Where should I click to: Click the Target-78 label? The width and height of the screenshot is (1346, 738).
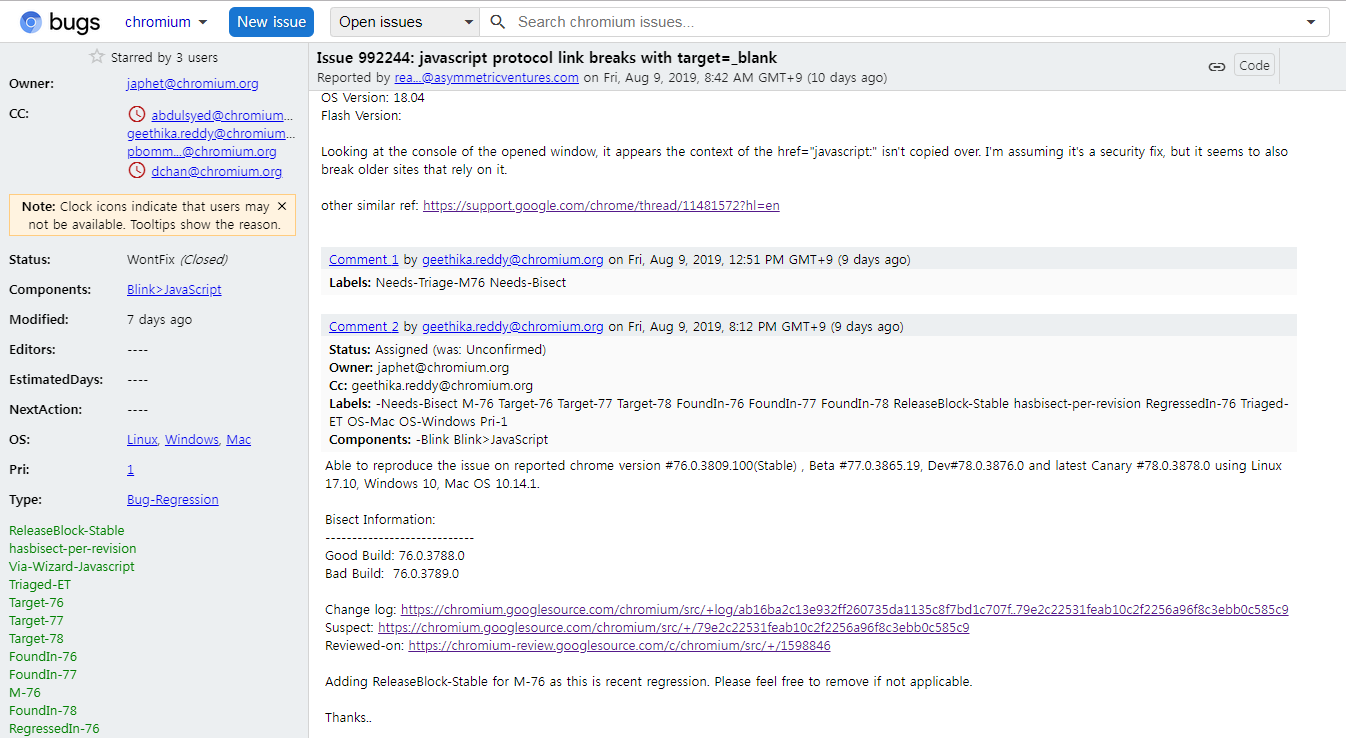coord(36,639)
